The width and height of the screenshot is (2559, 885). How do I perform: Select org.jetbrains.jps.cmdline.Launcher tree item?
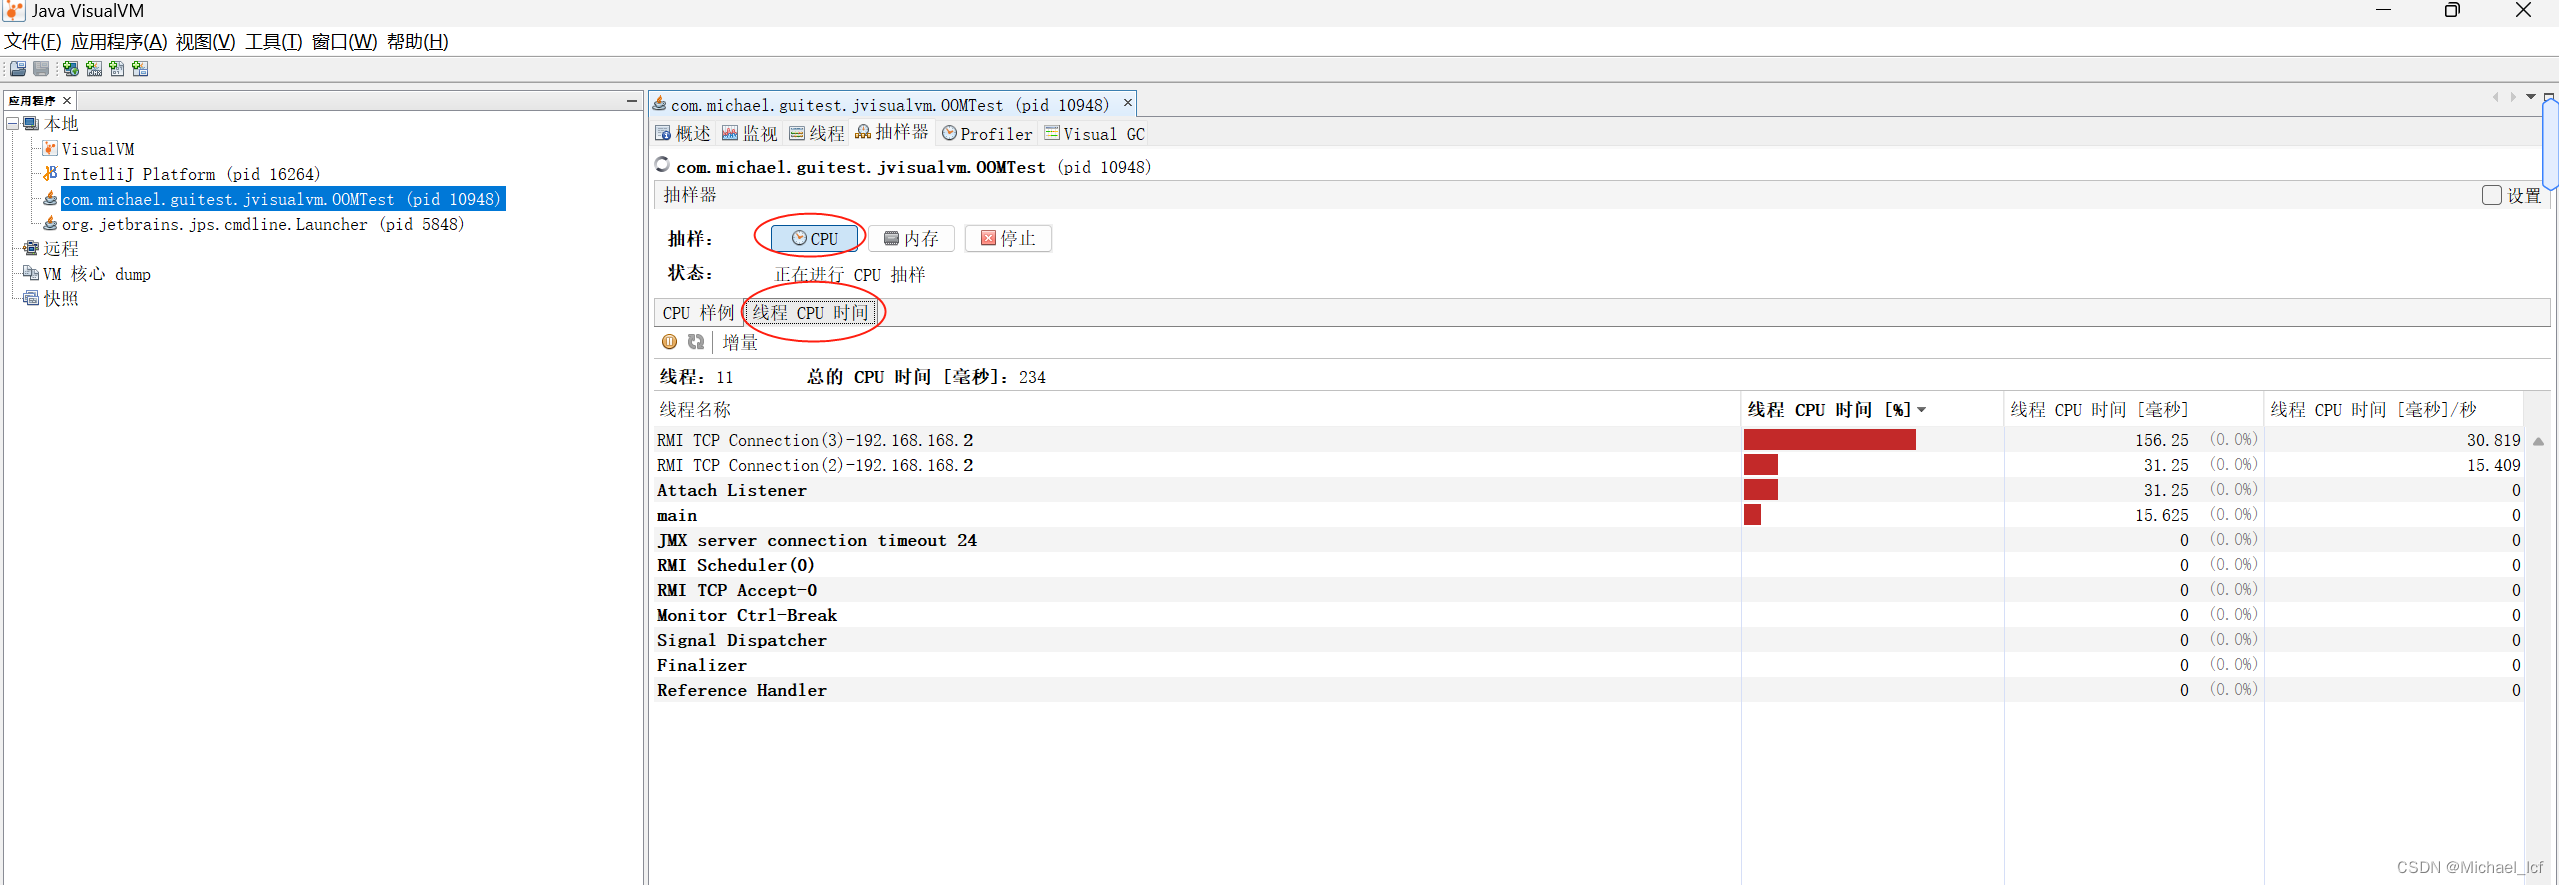(x=263, y=224)
